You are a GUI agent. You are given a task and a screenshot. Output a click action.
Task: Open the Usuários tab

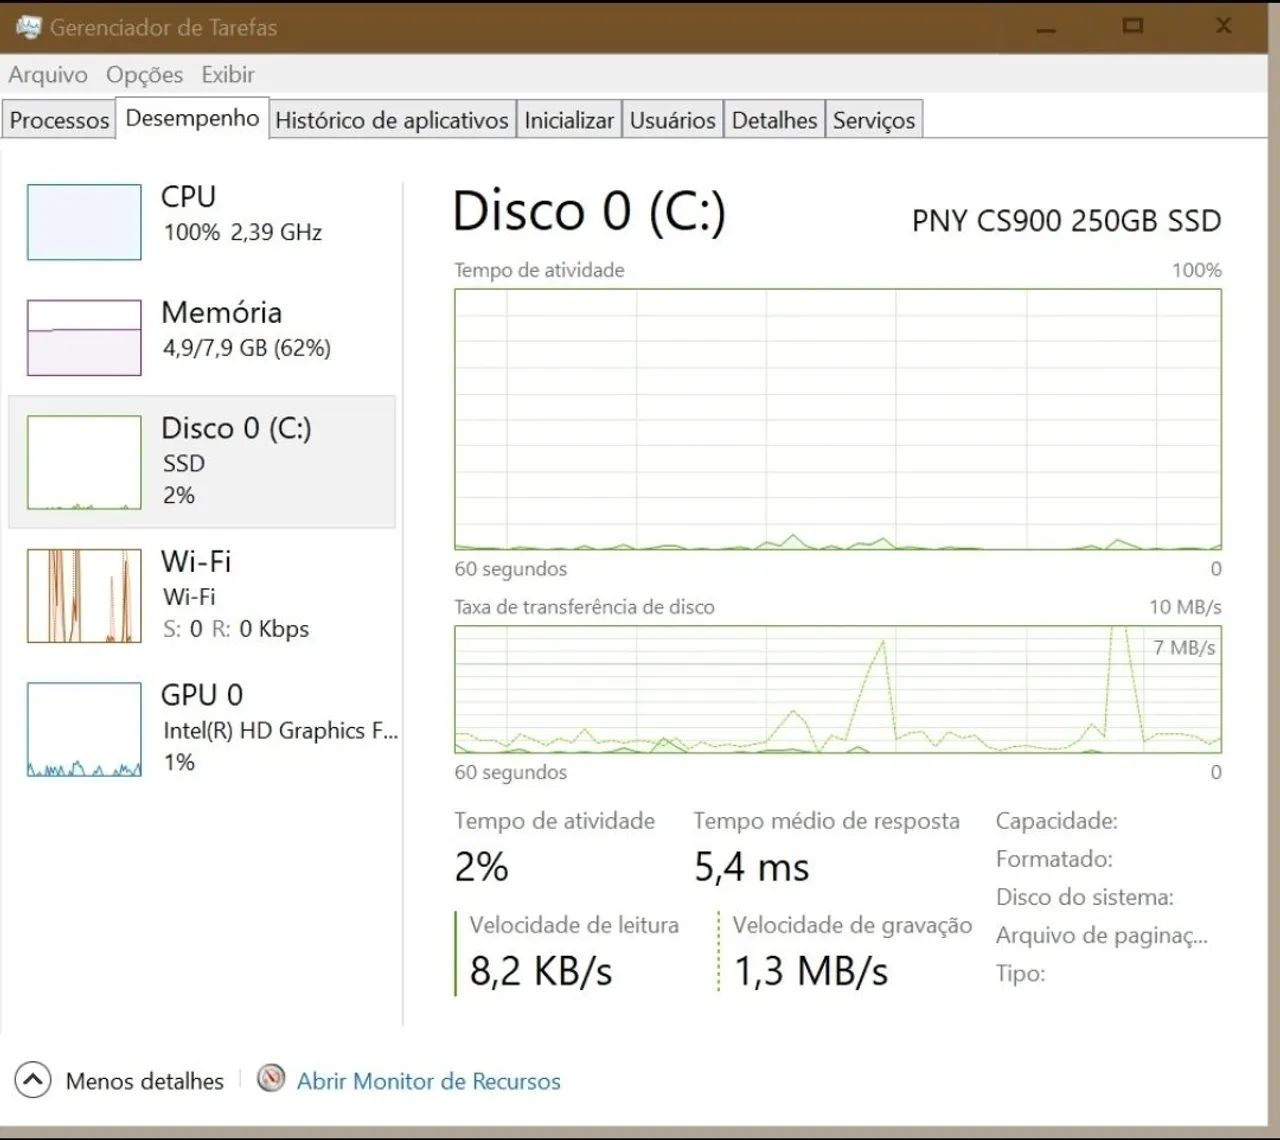(673, 120)
